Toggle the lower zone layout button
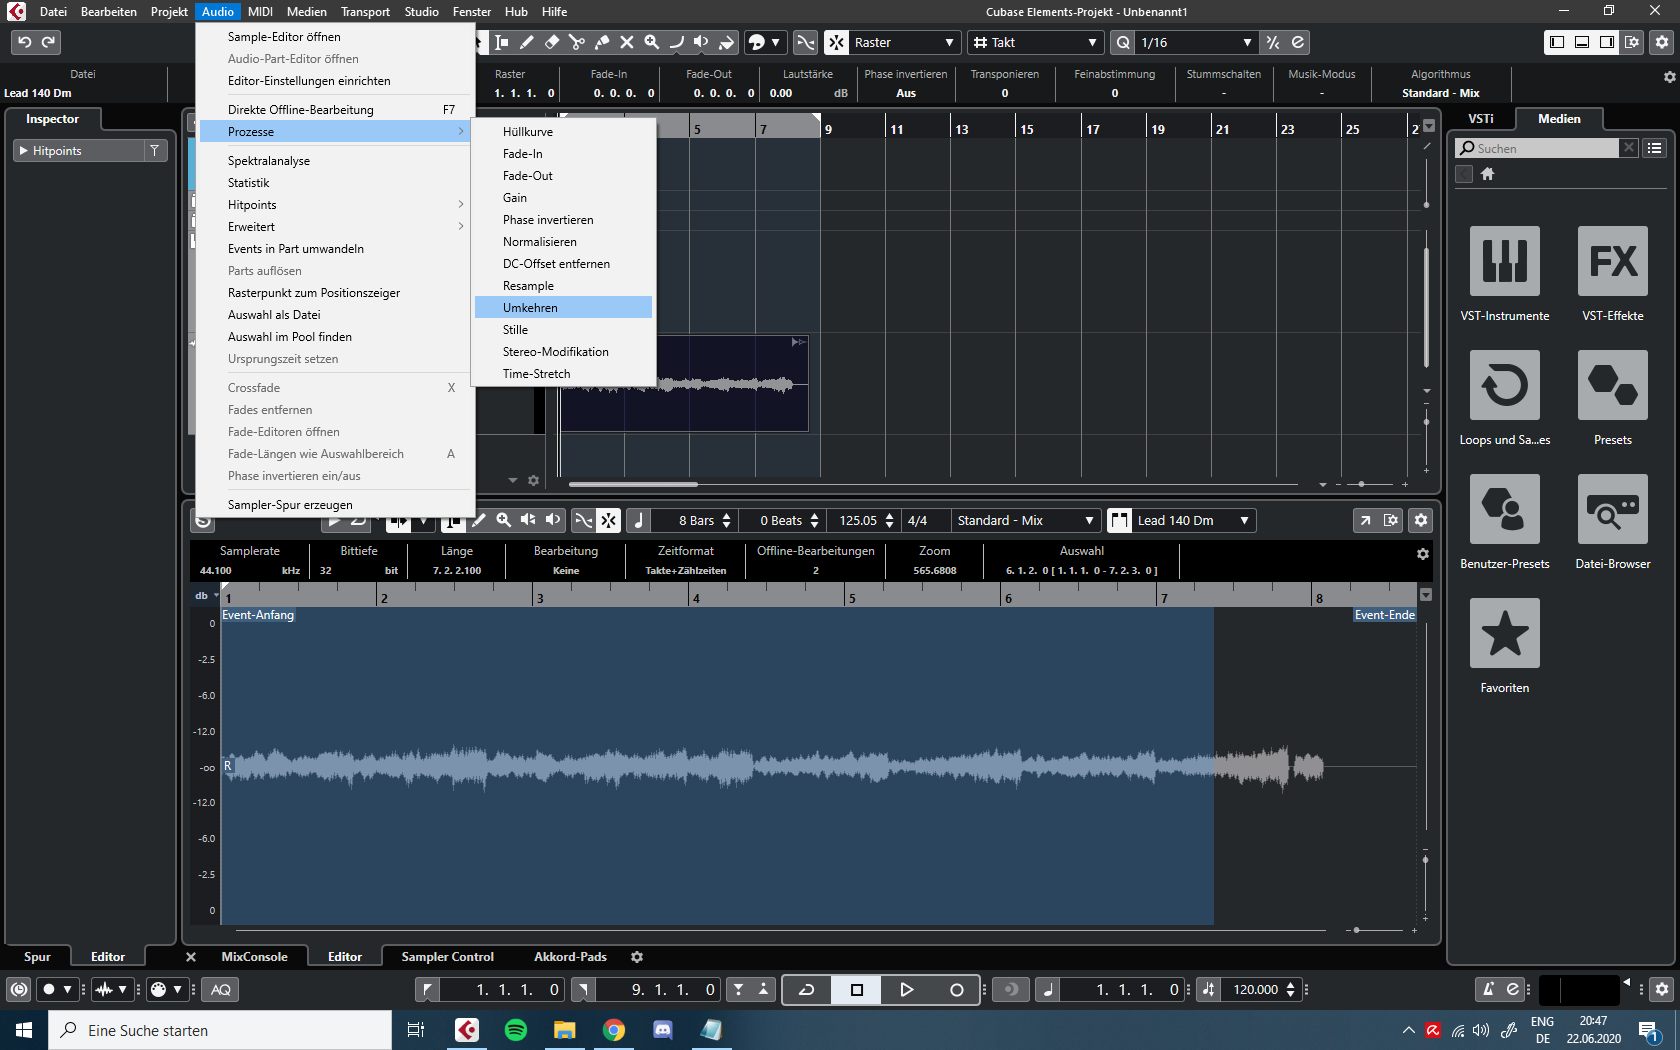The height and width of the screenshot is (1050, 1680). click(1582, 42)
